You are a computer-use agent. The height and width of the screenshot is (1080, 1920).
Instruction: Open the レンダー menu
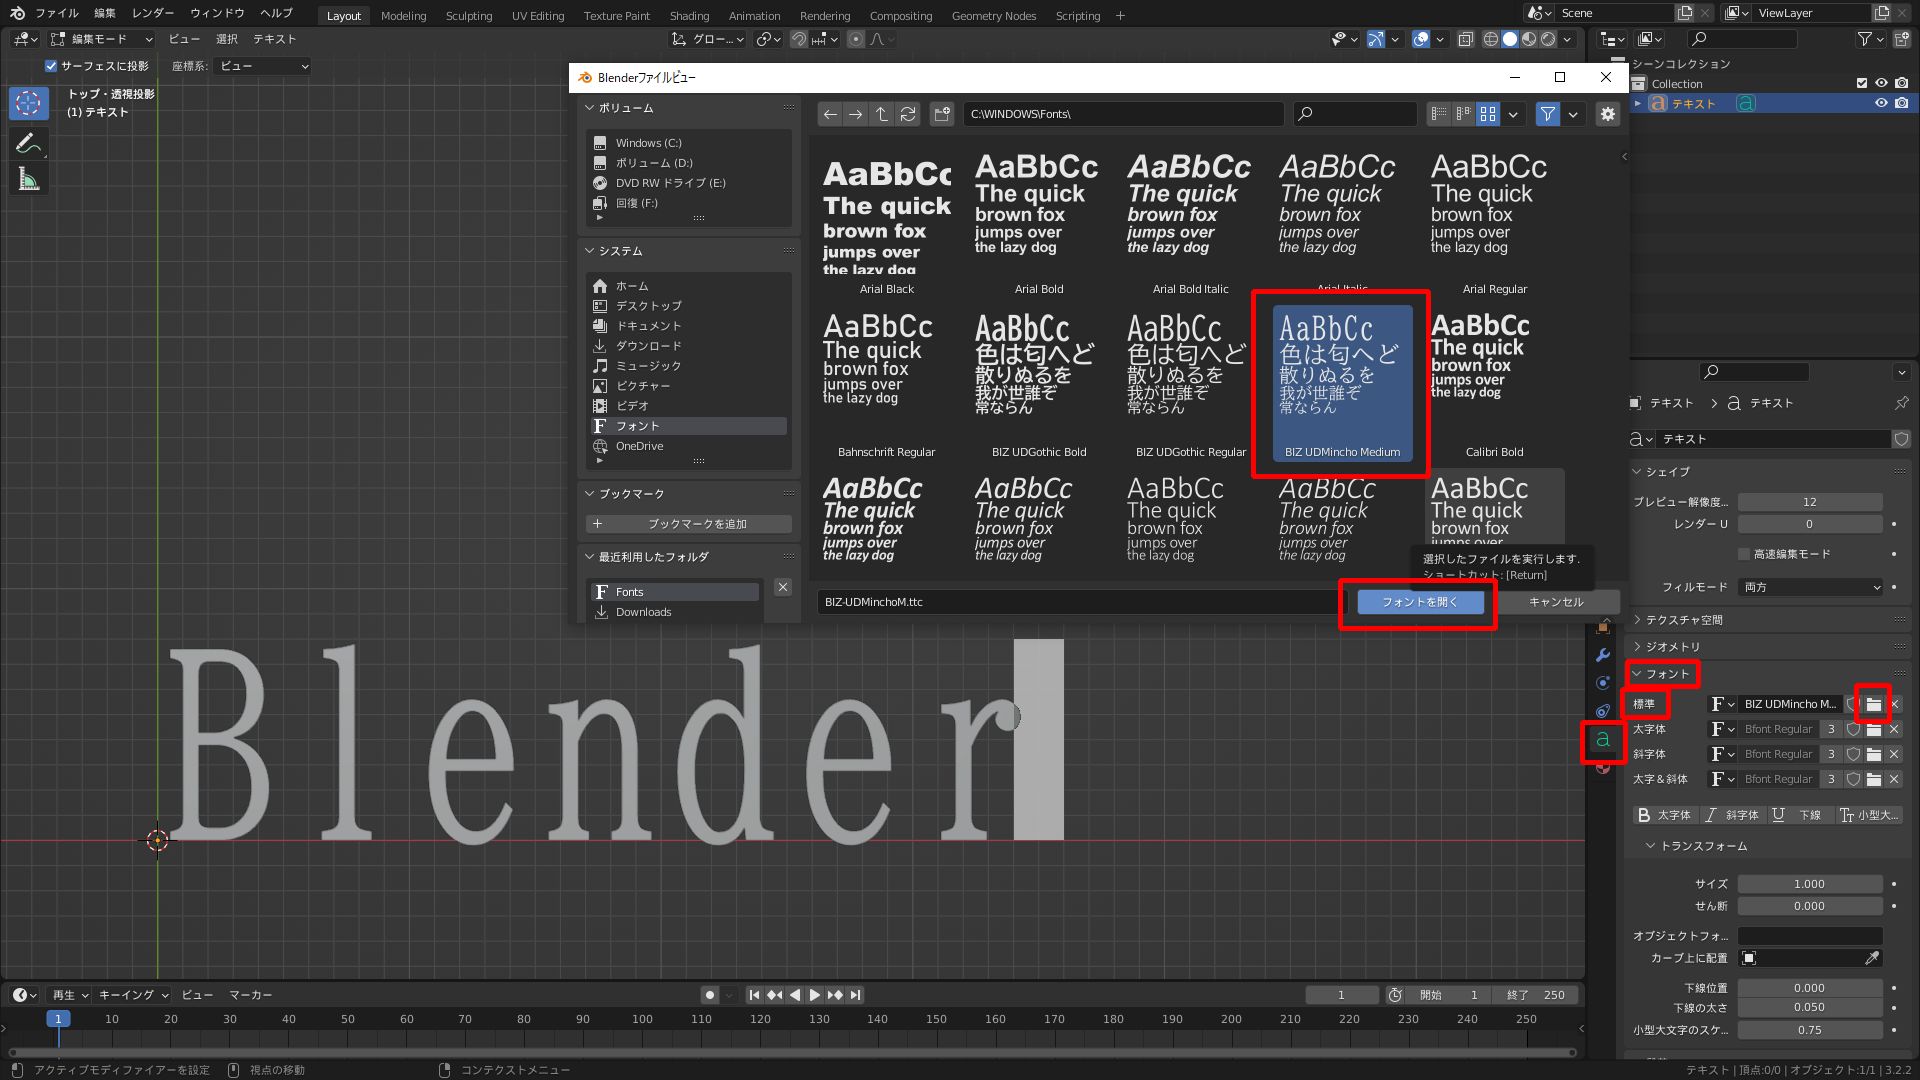coord(152,13)
